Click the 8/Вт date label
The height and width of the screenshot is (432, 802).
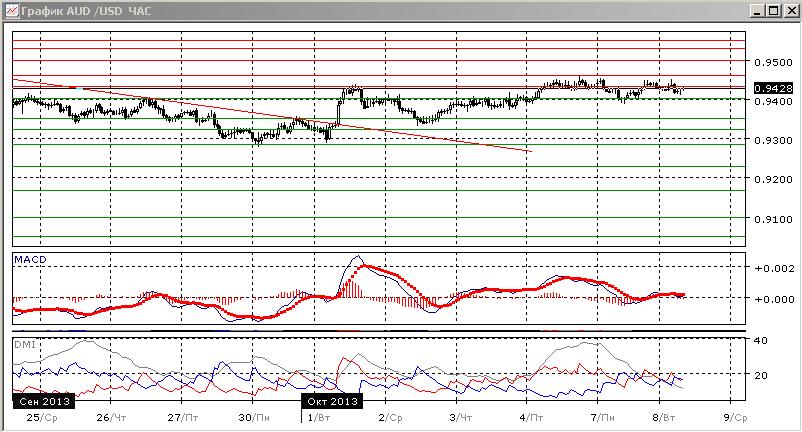pyautogui.click(x=664, y=418)
